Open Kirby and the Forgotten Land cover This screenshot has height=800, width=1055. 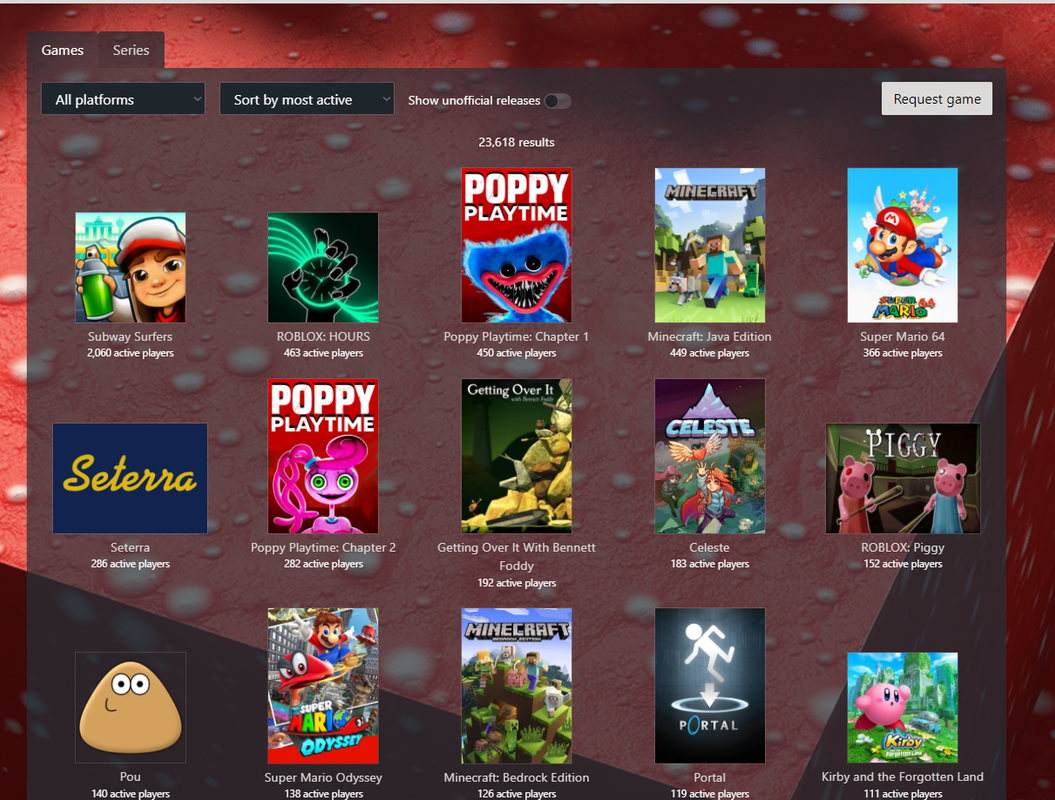[x=902, y=708]
